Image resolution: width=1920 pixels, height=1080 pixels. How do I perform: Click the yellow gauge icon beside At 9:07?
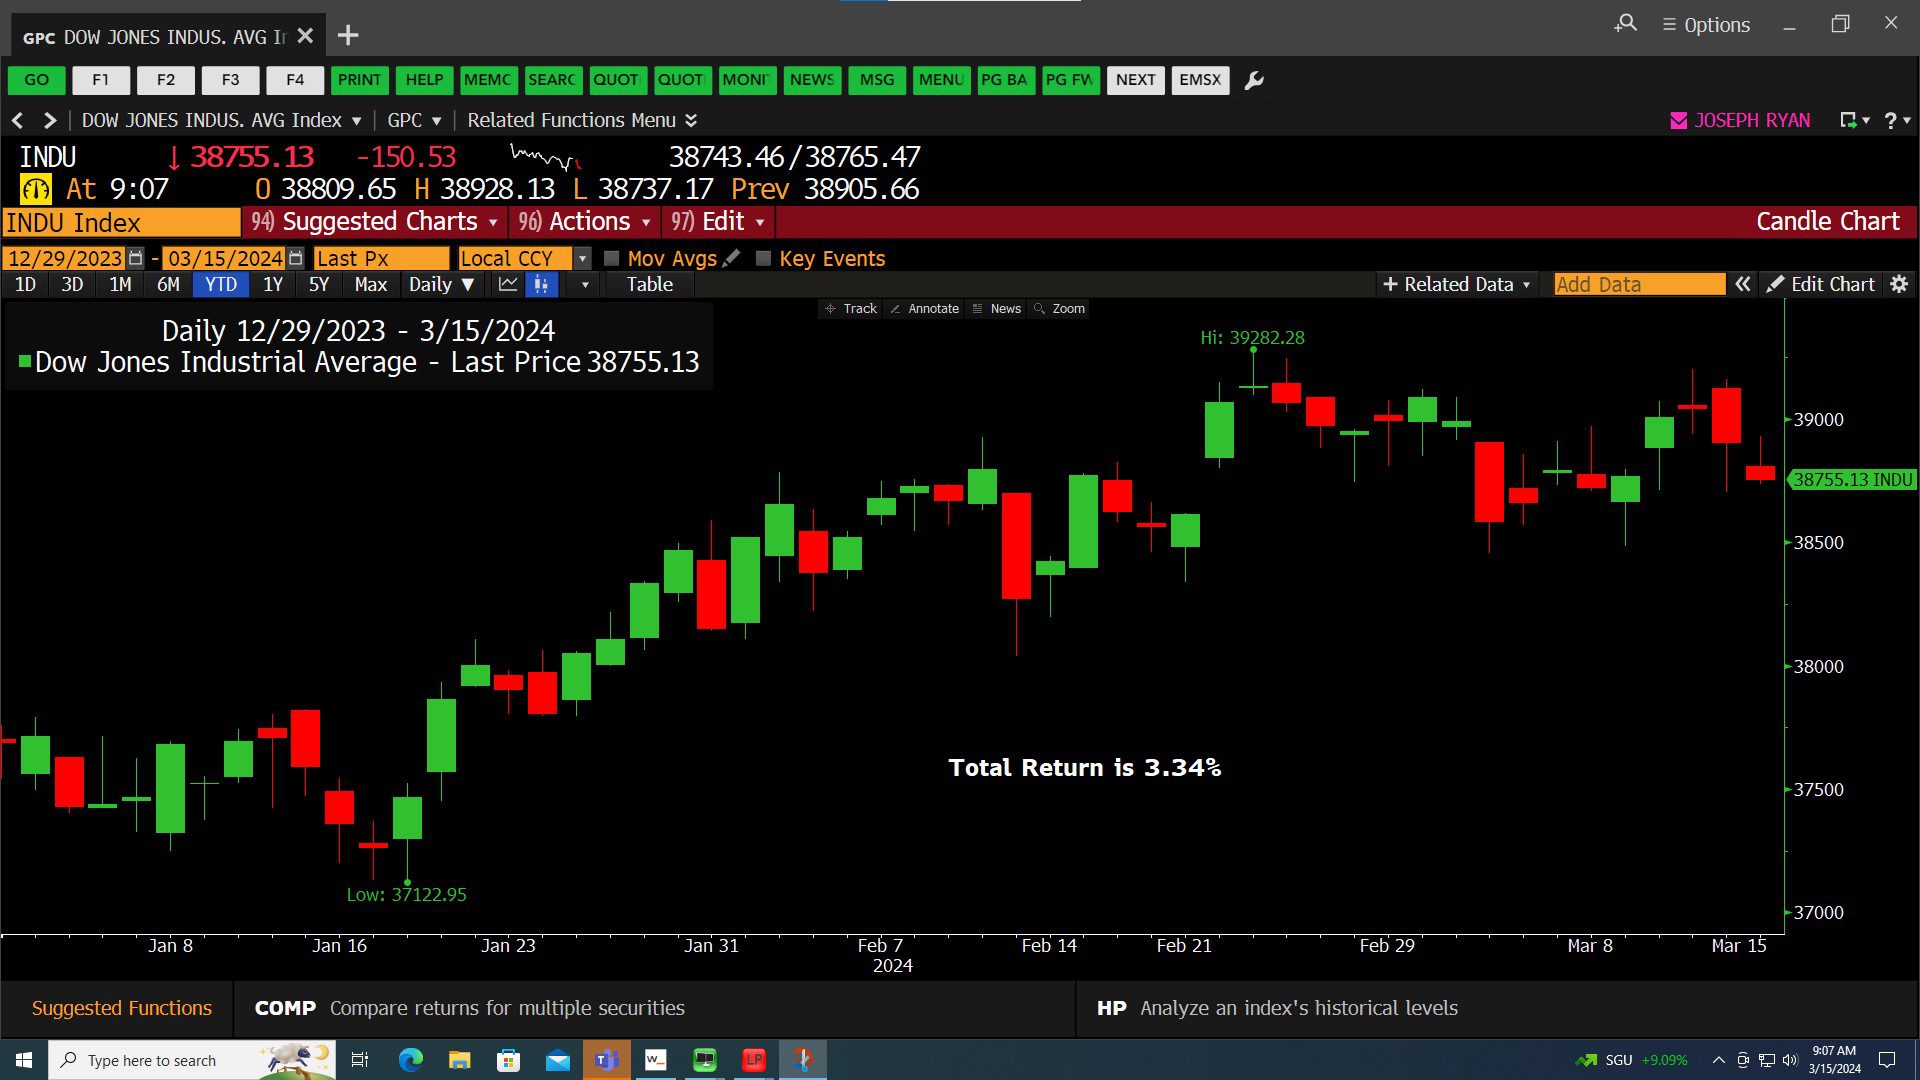(36, 189)
